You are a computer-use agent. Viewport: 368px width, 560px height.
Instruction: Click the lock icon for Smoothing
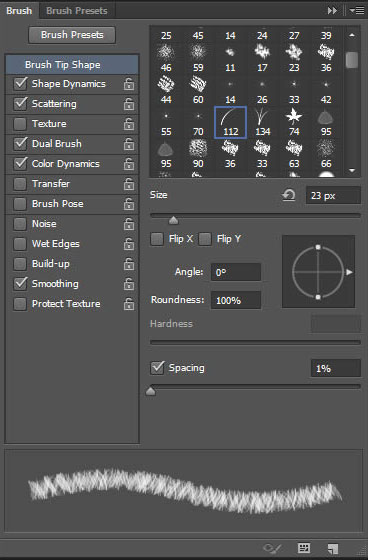click(129, 284)
